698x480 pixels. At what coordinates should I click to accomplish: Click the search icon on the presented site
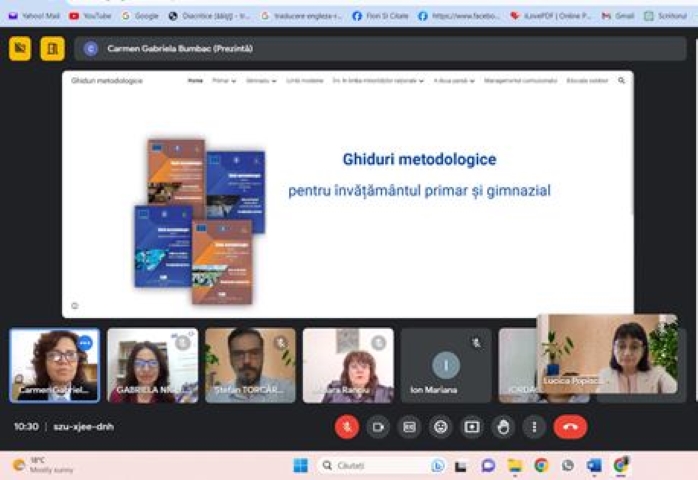(621, 80)
